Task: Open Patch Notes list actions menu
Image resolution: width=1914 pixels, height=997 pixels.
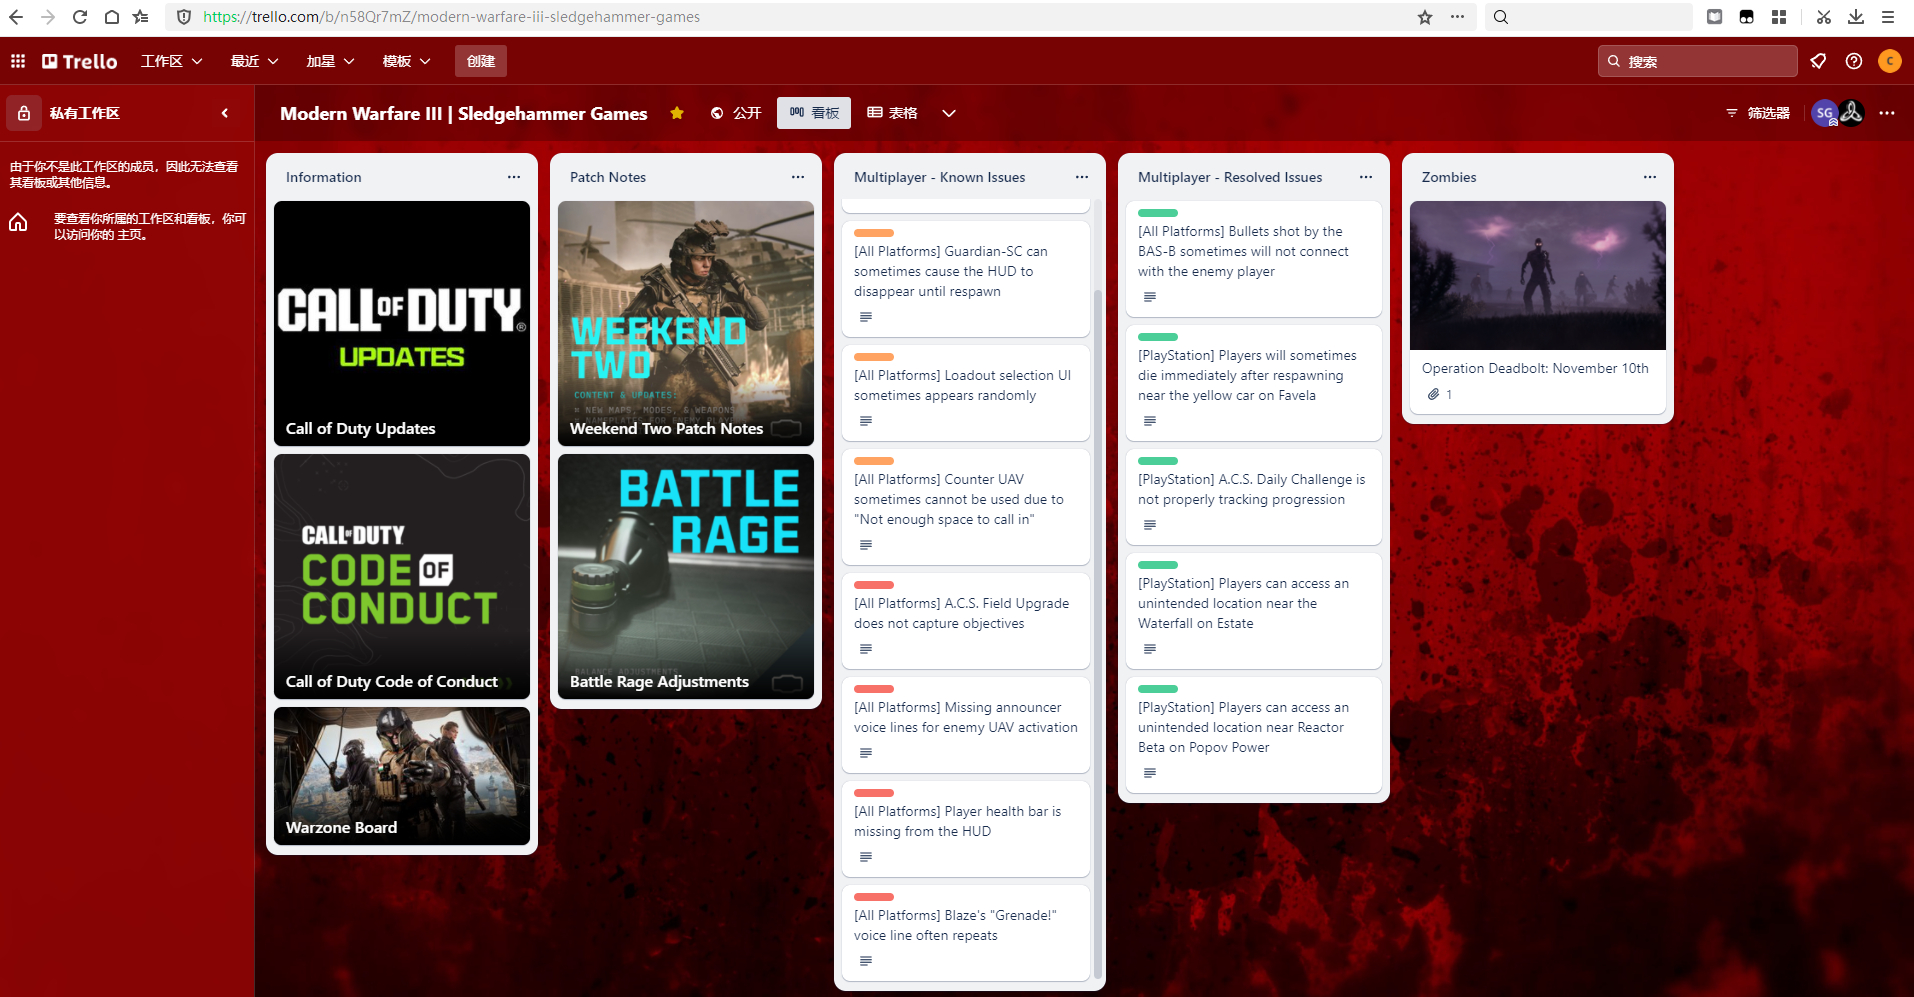Action: point(798,177)
